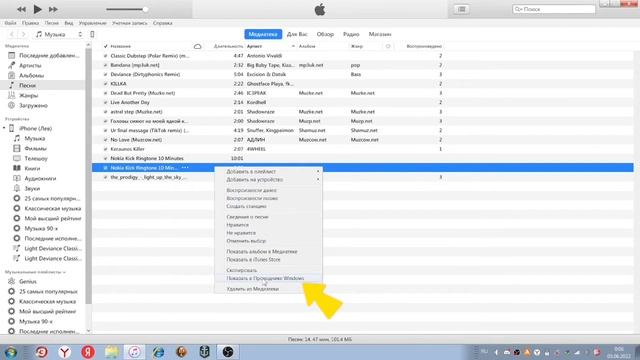Viewport: 640px width, 360px height.
Task: Switch to the Магазин tab
Action: [x=380, y=34]
